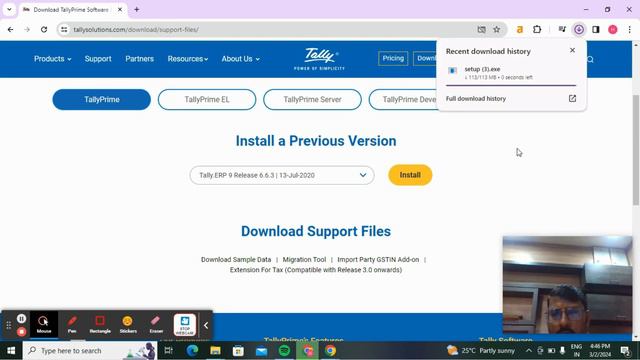
Task: Click Extension For Tax link
Action: coord(316,270)
